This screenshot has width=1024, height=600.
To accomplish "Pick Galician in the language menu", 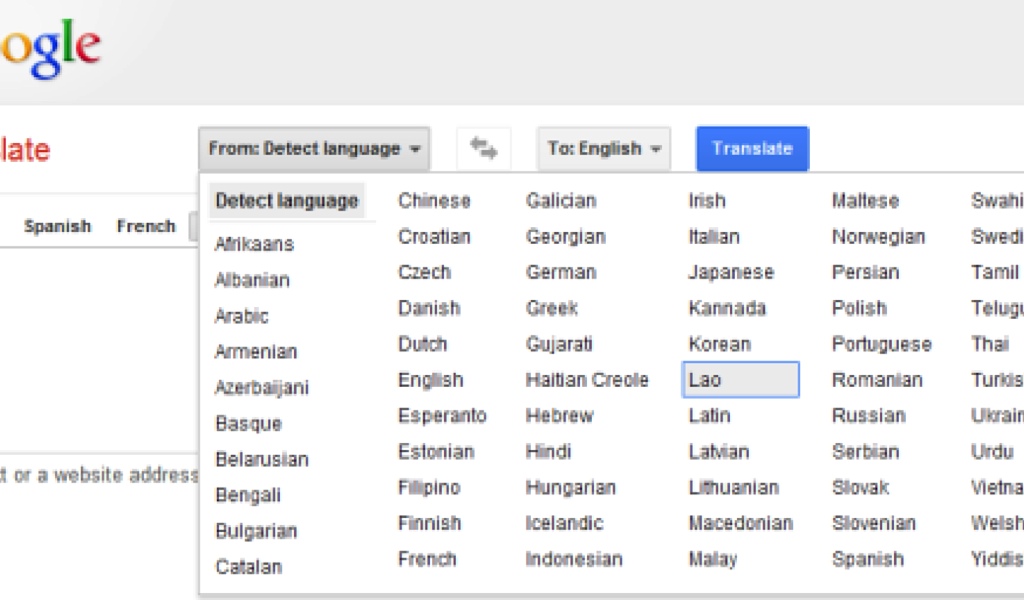I will coord(561,200).
